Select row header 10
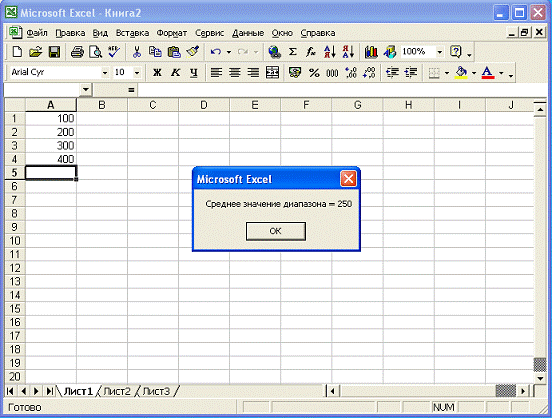 (15, 241)
